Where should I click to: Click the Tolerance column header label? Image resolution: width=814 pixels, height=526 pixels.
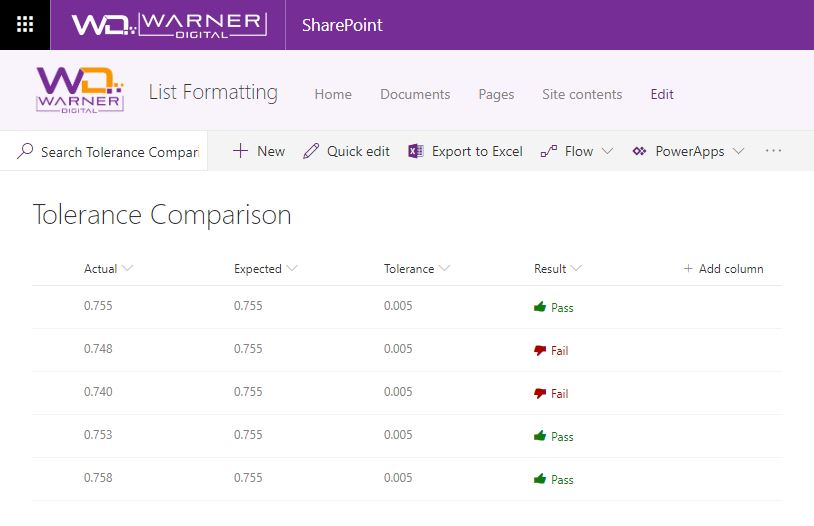pos(409,268)
